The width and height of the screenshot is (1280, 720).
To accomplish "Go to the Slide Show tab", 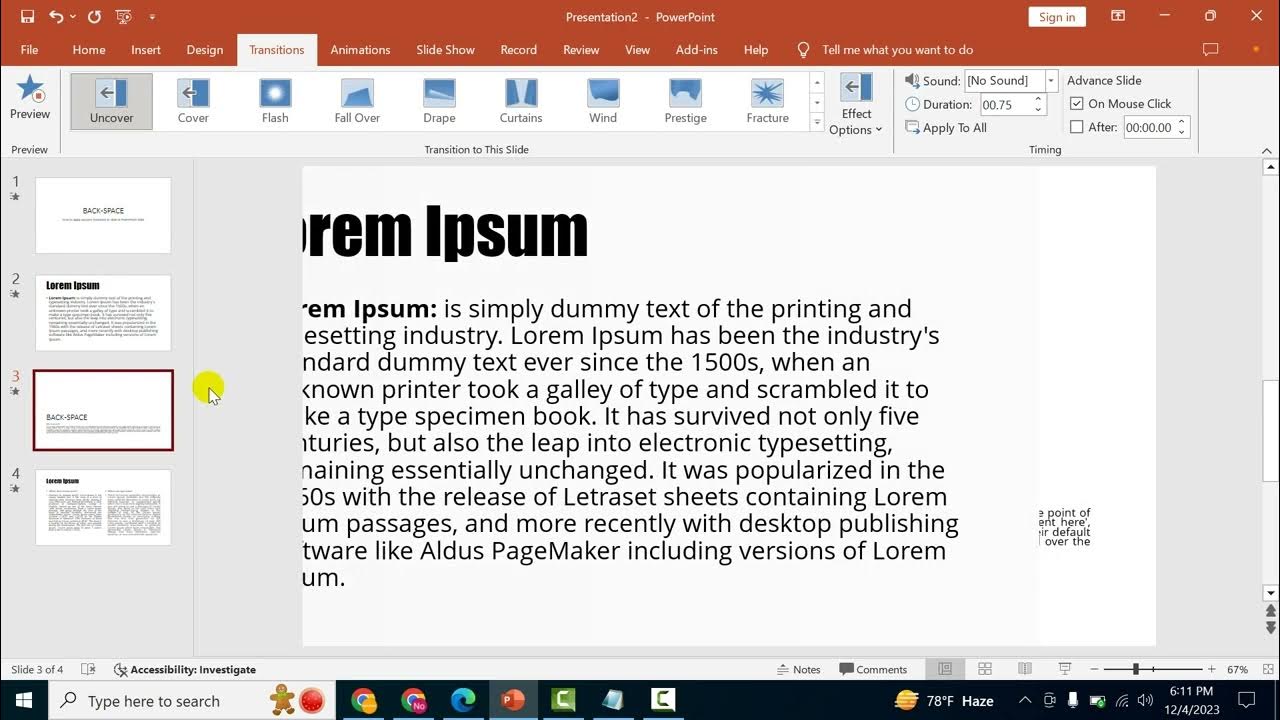I will pyautogui.click(x=446, y=49).
